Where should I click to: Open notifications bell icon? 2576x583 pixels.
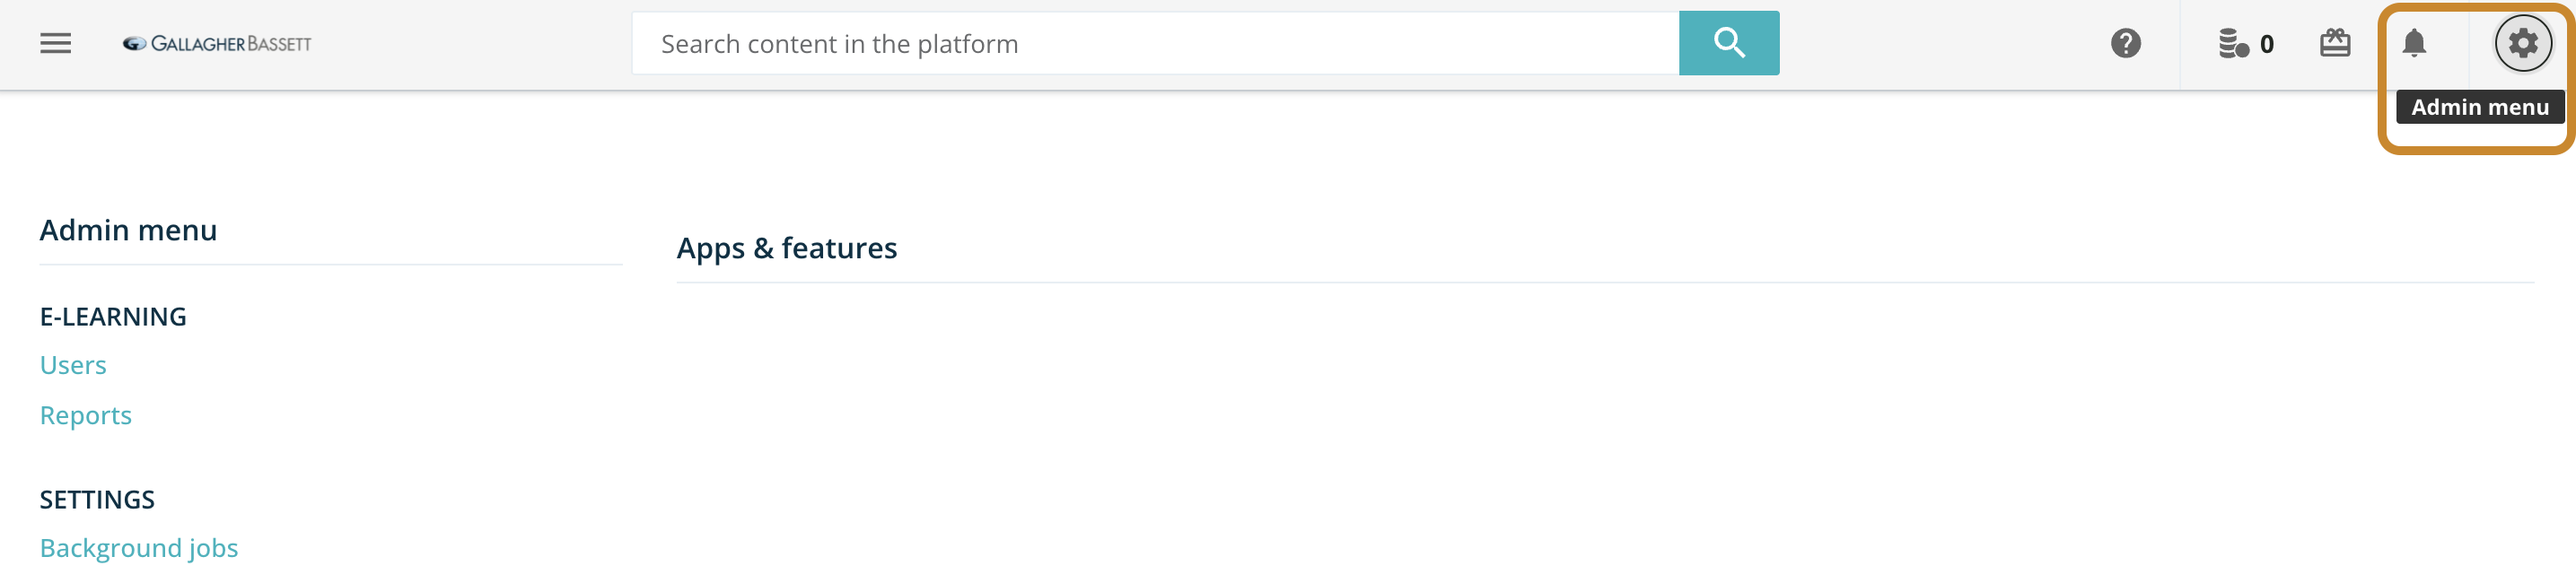(2414, 43)
